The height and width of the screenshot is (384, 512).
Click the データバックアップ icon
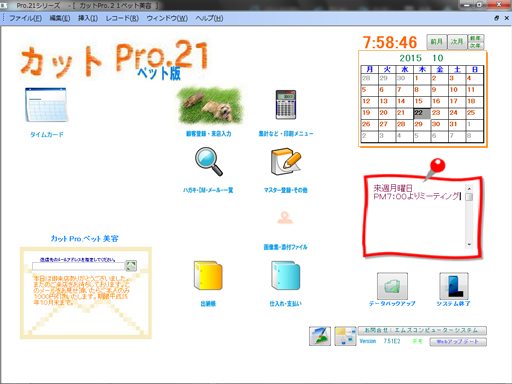click(x=392, y=286)
